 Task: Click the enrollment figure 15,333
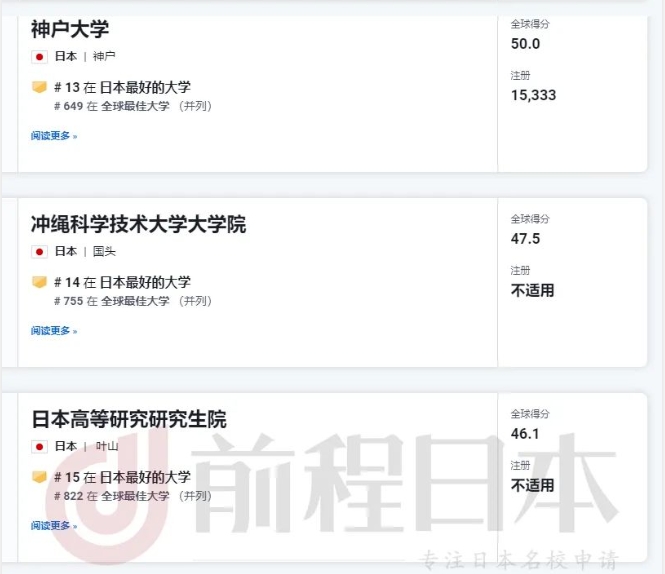(534, 95)
